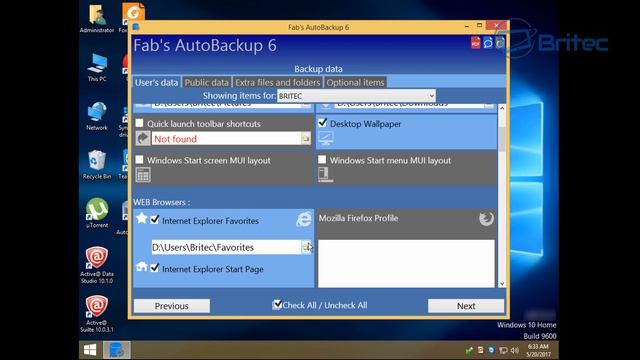Click the Internet Explorer logo icon
The width and height of the screenshot is (640, 360).
pos(303,219)
